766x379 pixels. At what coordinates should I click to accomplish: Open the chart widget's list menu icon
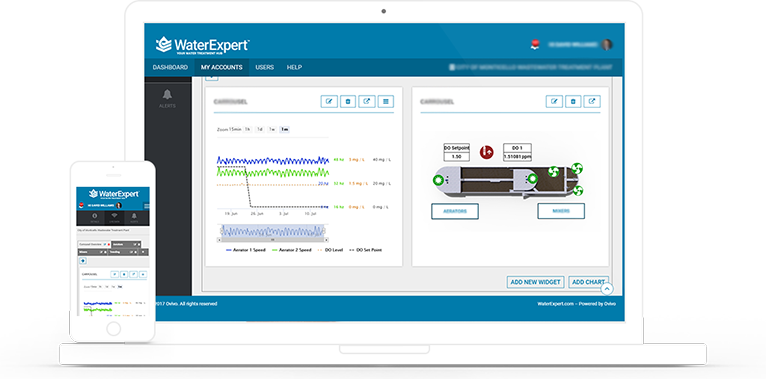[x=386, y=102]
